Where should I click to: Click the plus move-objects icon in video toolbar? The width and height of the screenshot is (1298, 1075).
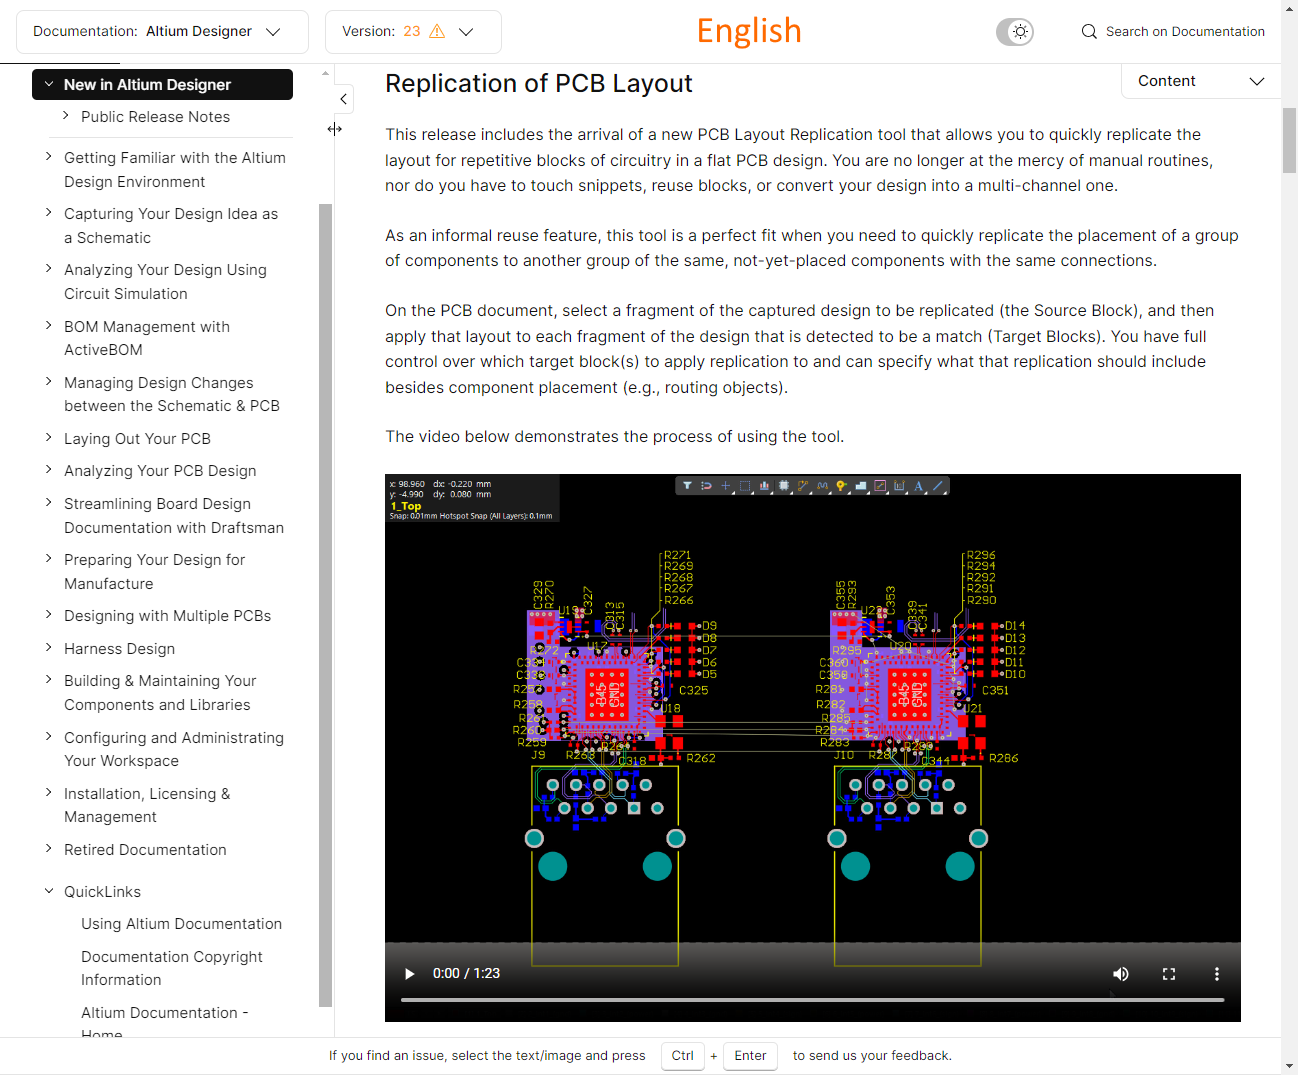[726, 486]
